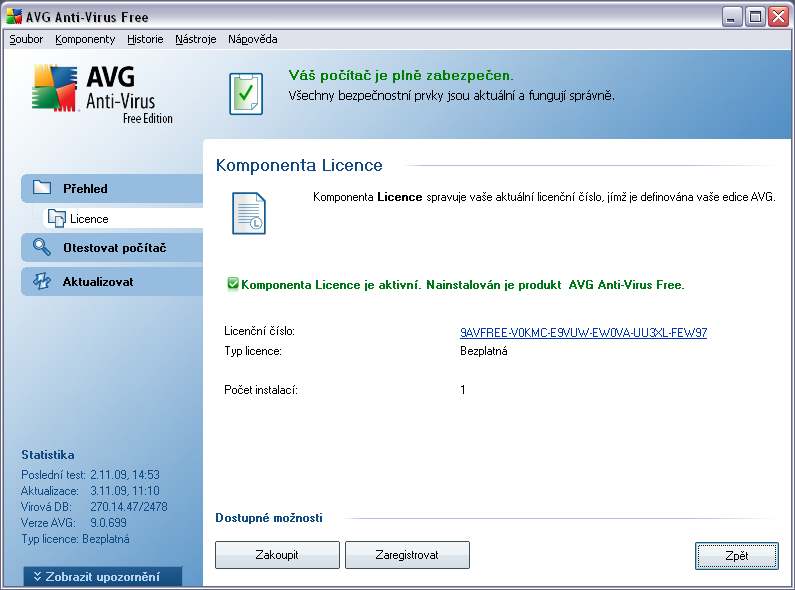Open the Historie menu
795x590 pixels.
145,39
